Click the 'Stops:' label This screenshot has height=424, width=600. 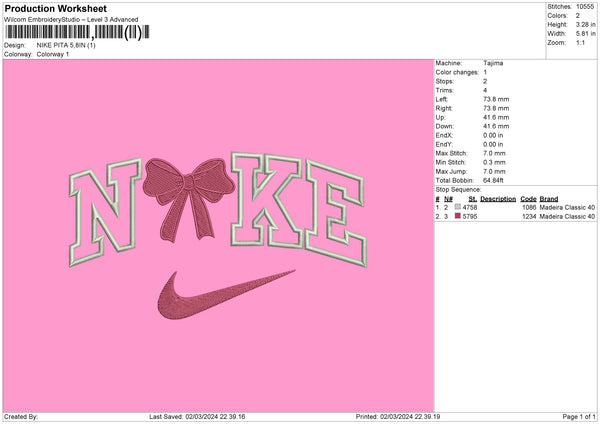pyautogui.click(x=445, y=81)
